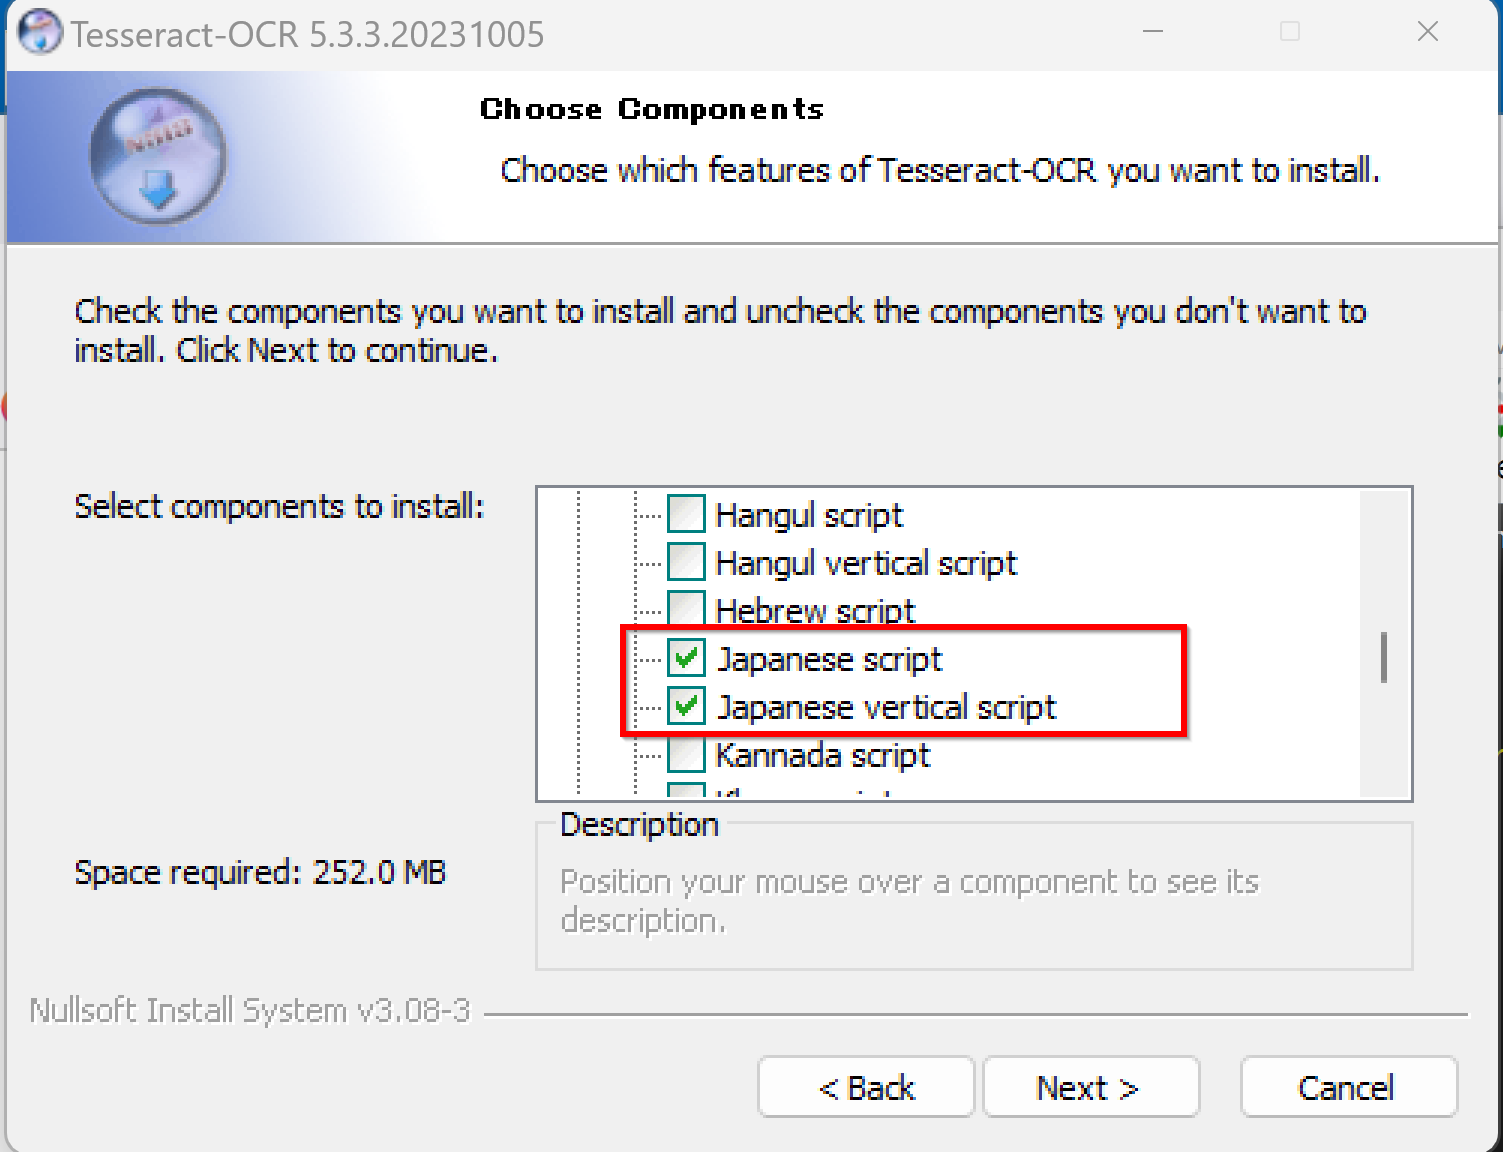Disable Japanese vertical script component
Image resolution: width=1503 pixels, height=1152 pixels.
(686, 706)
